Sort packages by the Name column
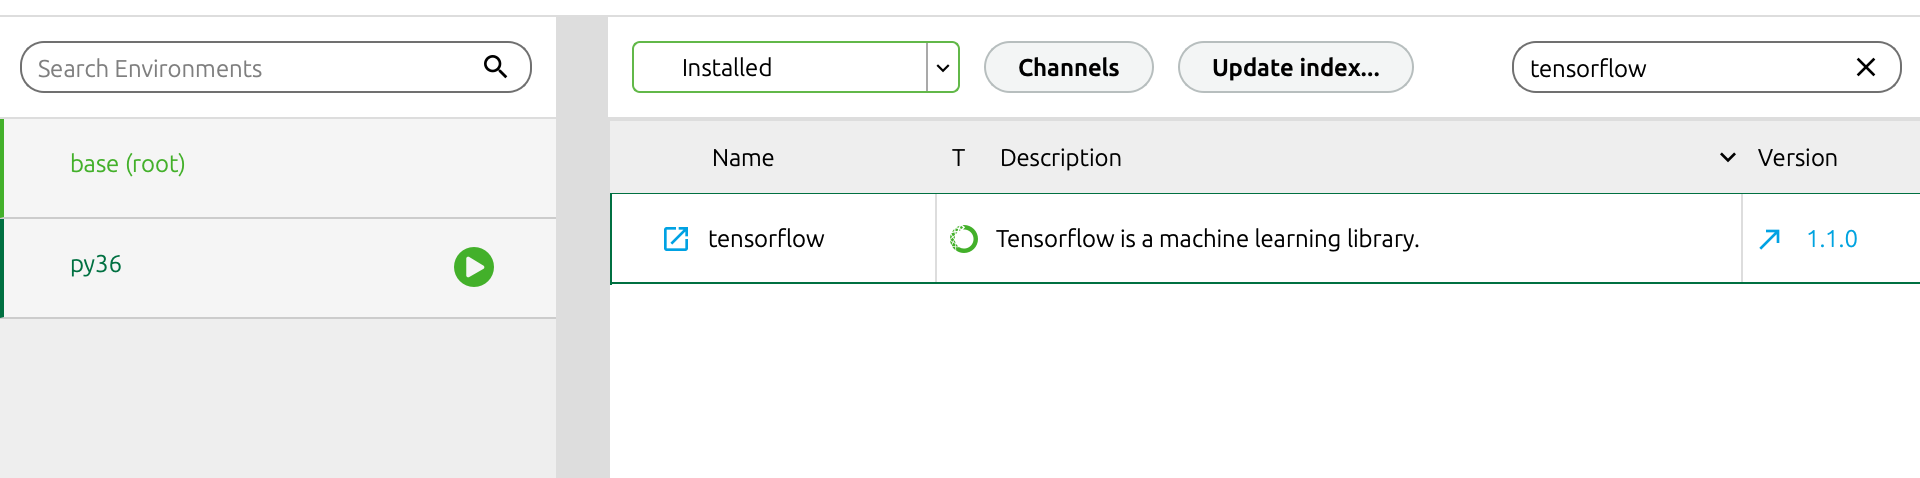1920x478 pixels. coord(743,158)
